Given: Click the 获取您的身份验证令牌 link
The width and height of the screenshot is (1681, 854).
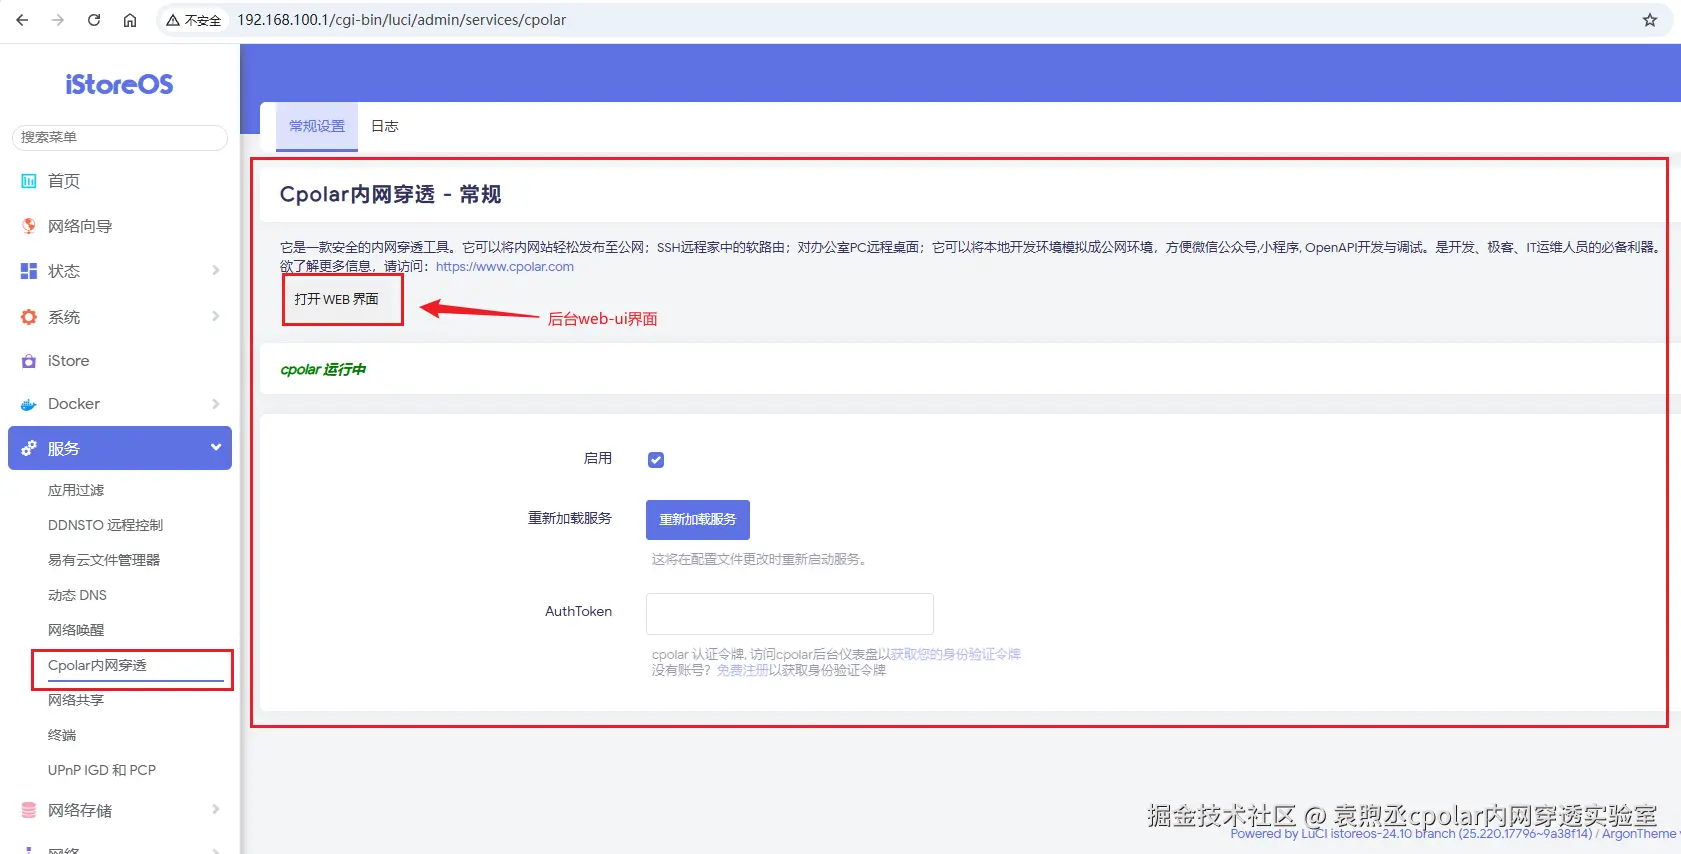Looking at the screenshot, I should coord(956,654).
